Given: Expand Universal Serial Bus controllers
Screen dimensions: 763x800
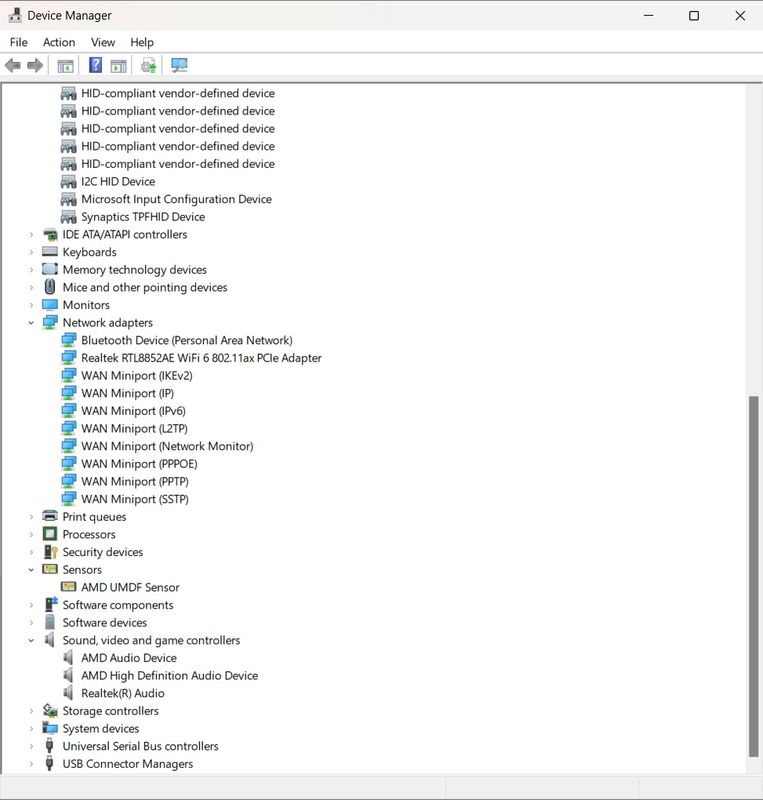Looking at the screenshot, I should point(31,746).
